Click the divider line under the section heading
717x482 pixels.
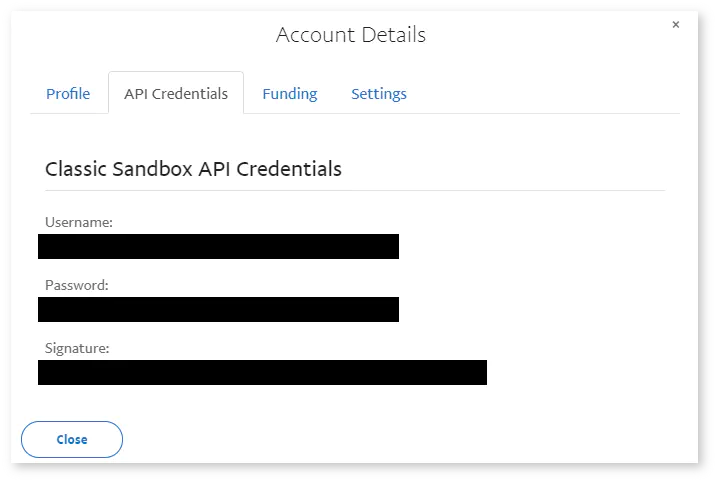(355, 190)
